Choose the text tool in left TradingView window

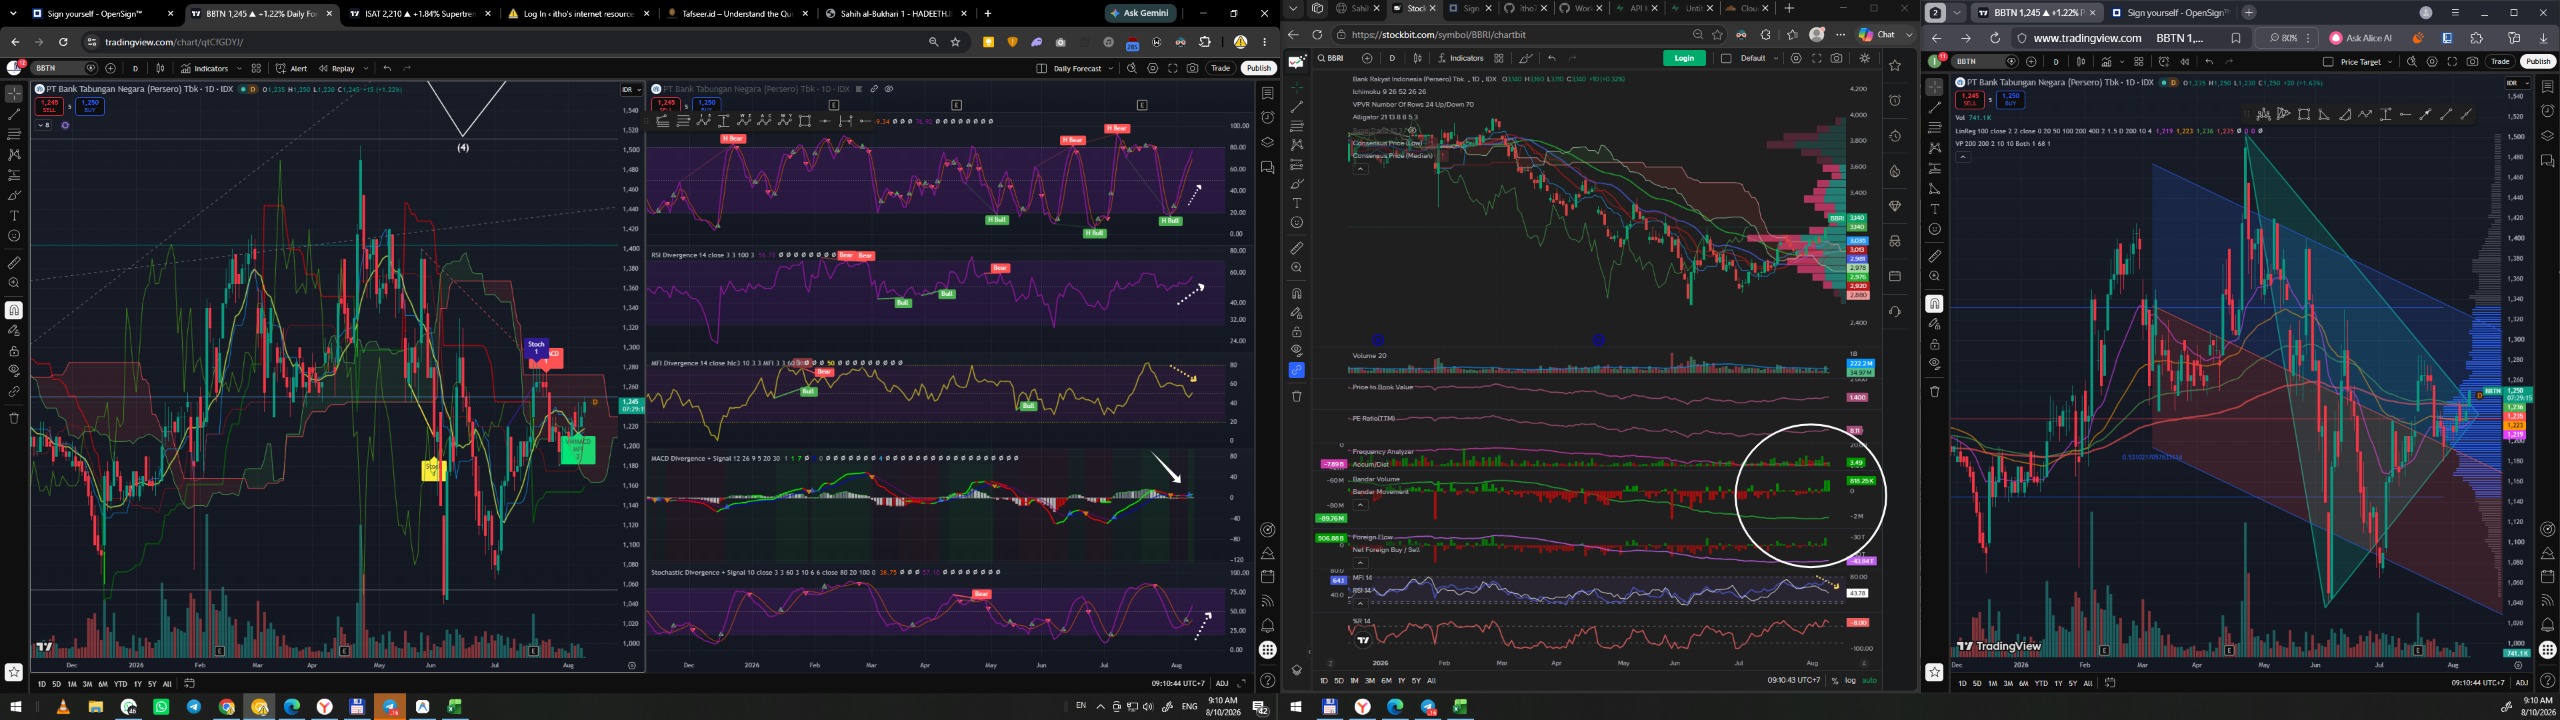(x=14, y=216)
